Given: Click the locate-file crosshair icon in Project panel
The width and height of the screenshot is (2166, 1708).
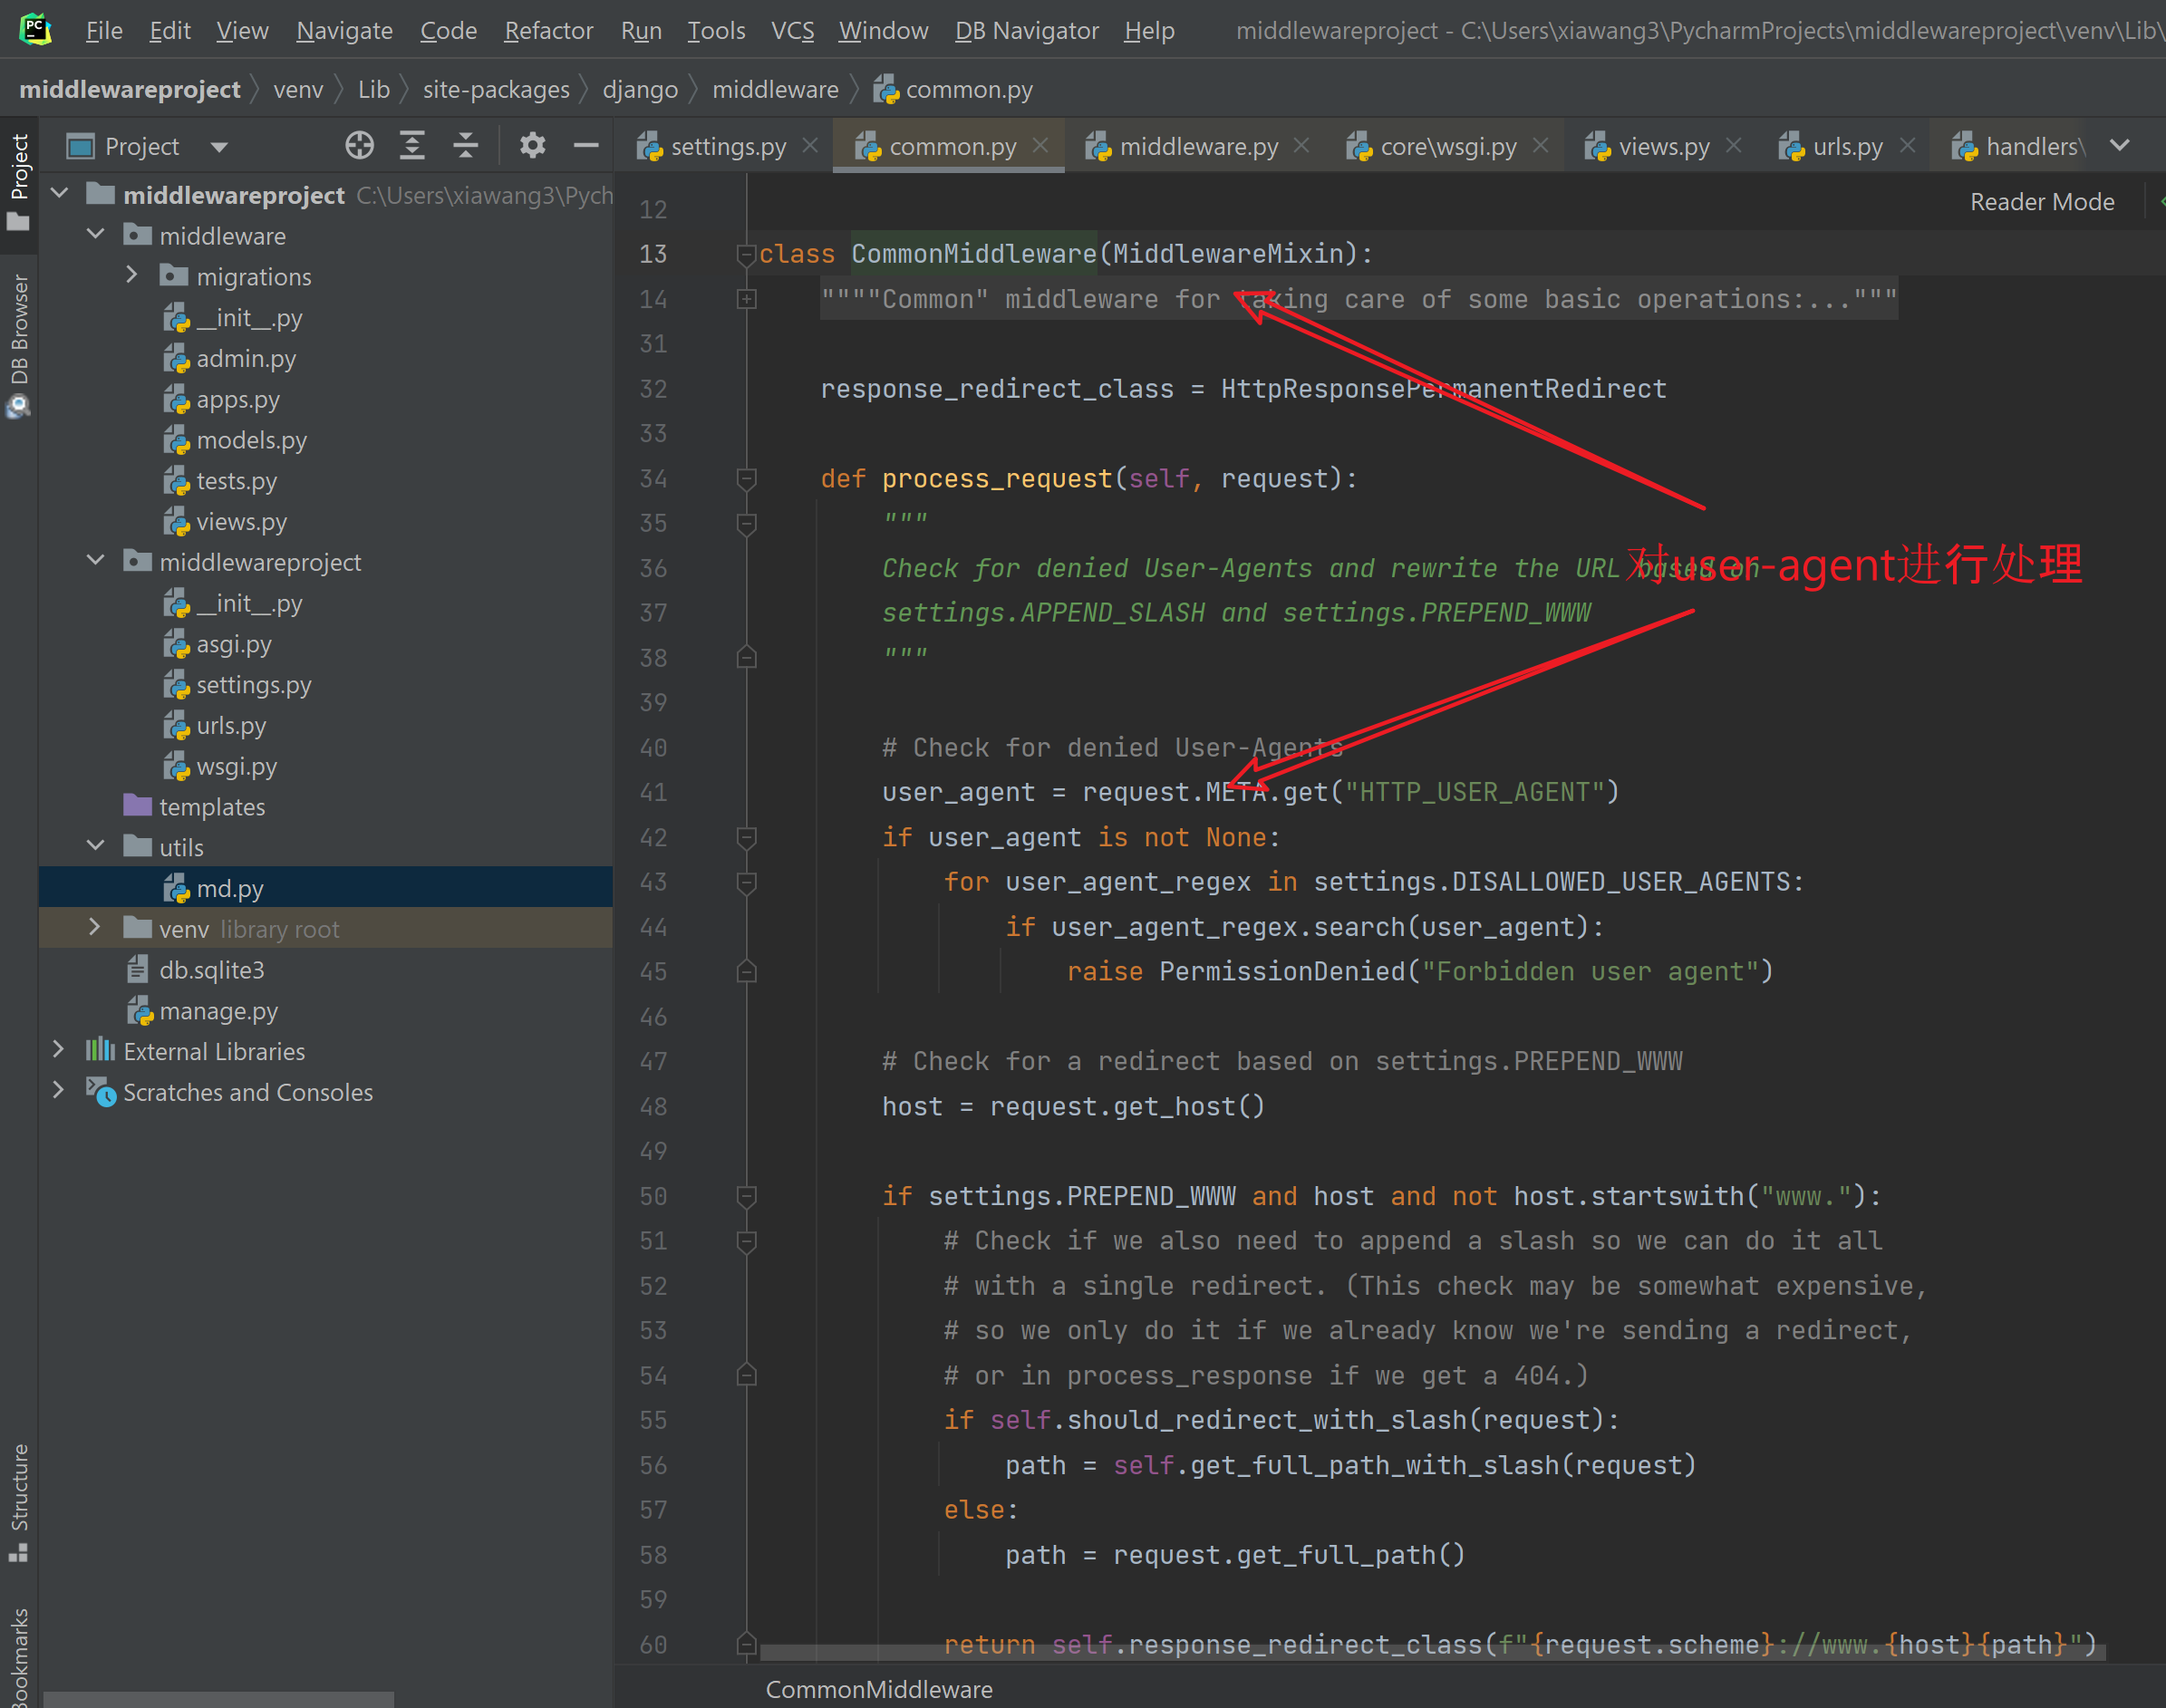Looking at the screenshot, I should (x=359, y=146).
